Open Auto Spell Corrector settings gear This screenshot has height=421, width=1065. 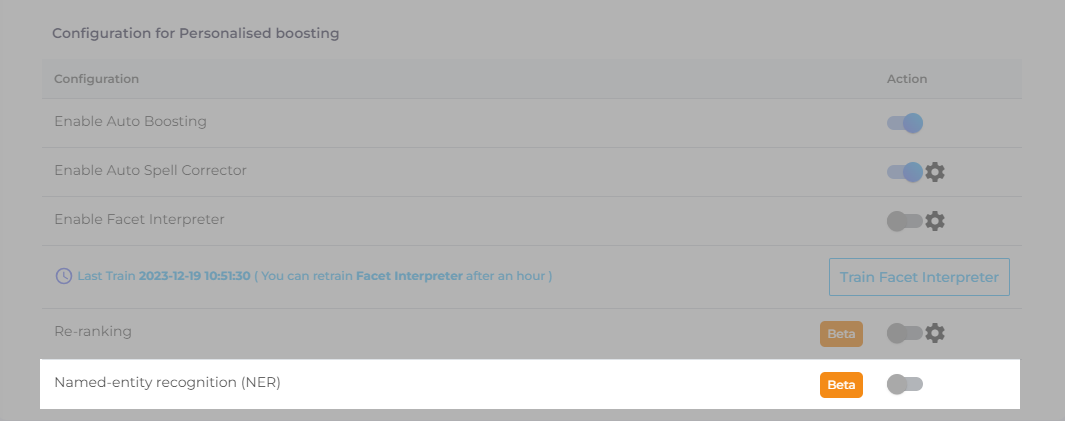[x=935, y=172]
